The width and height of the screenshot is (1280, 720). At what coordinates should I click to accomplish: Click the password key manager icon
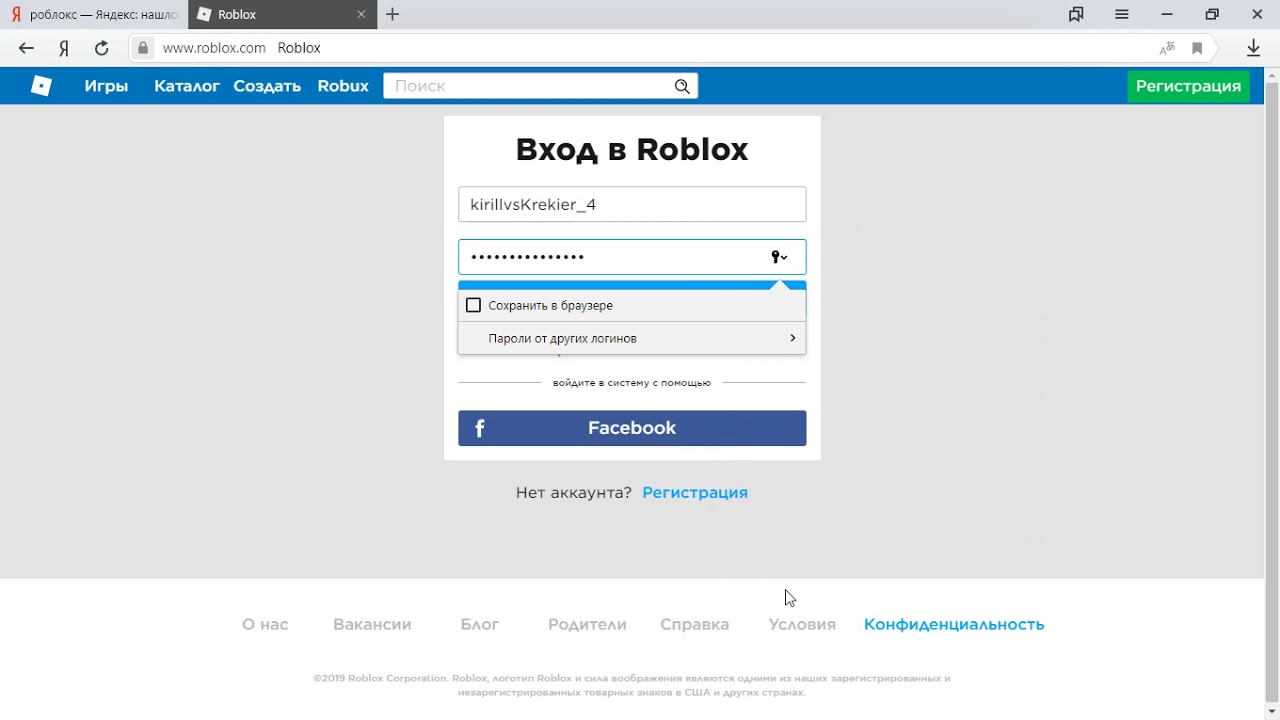pyautogui.click(x=779, y=257)
